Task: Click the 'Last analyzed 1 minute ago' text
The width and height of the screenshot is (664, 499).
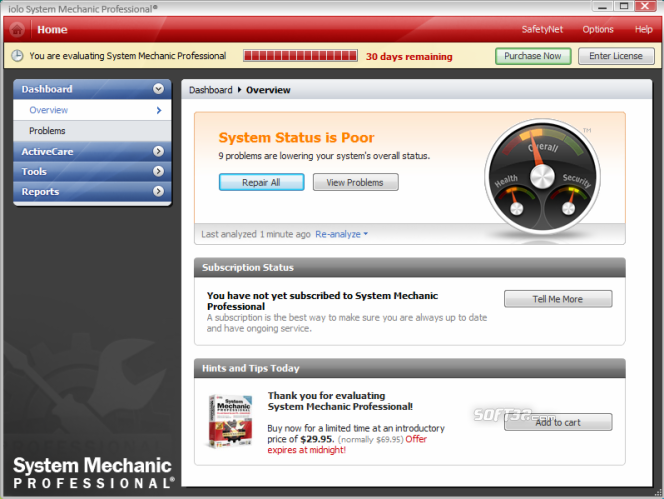Action: coord(255,234)
